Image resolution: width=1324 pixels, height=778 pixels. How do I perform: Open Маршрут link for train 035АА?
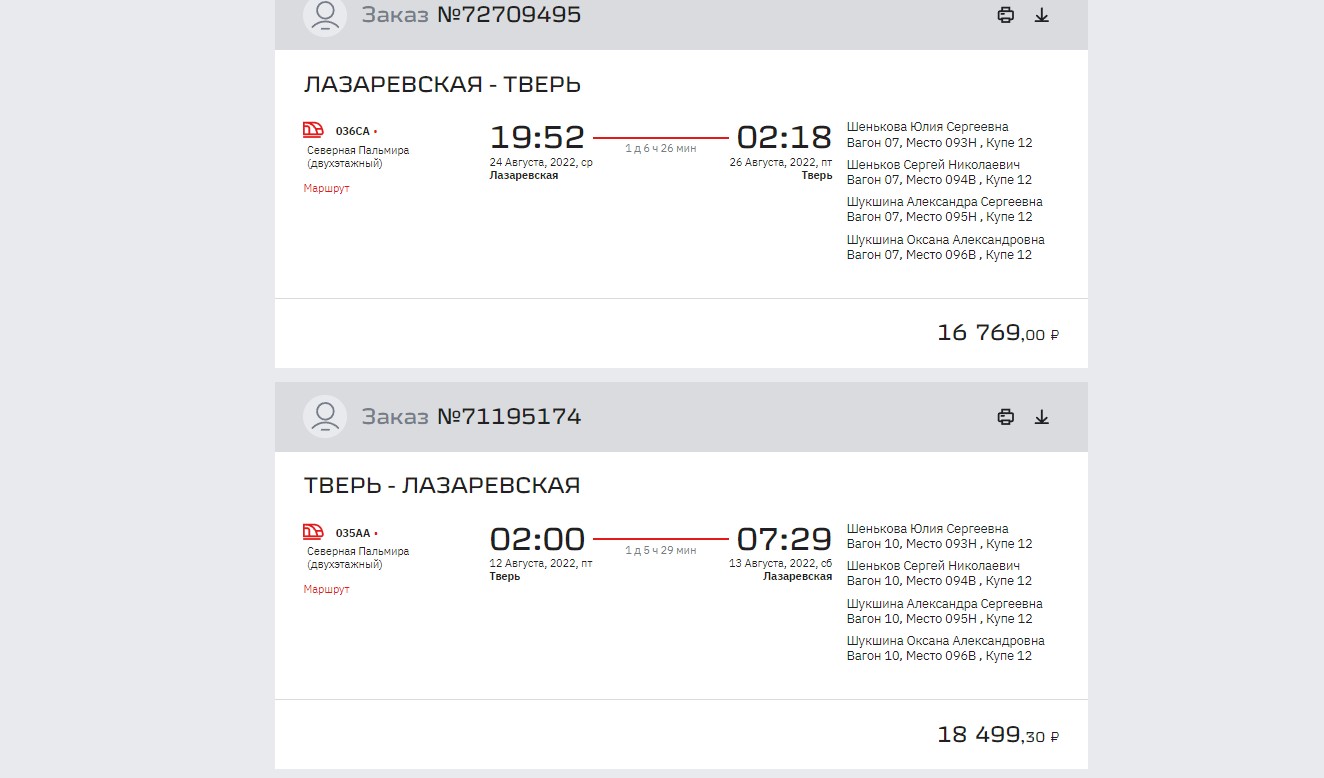click(x=327, y=589)
